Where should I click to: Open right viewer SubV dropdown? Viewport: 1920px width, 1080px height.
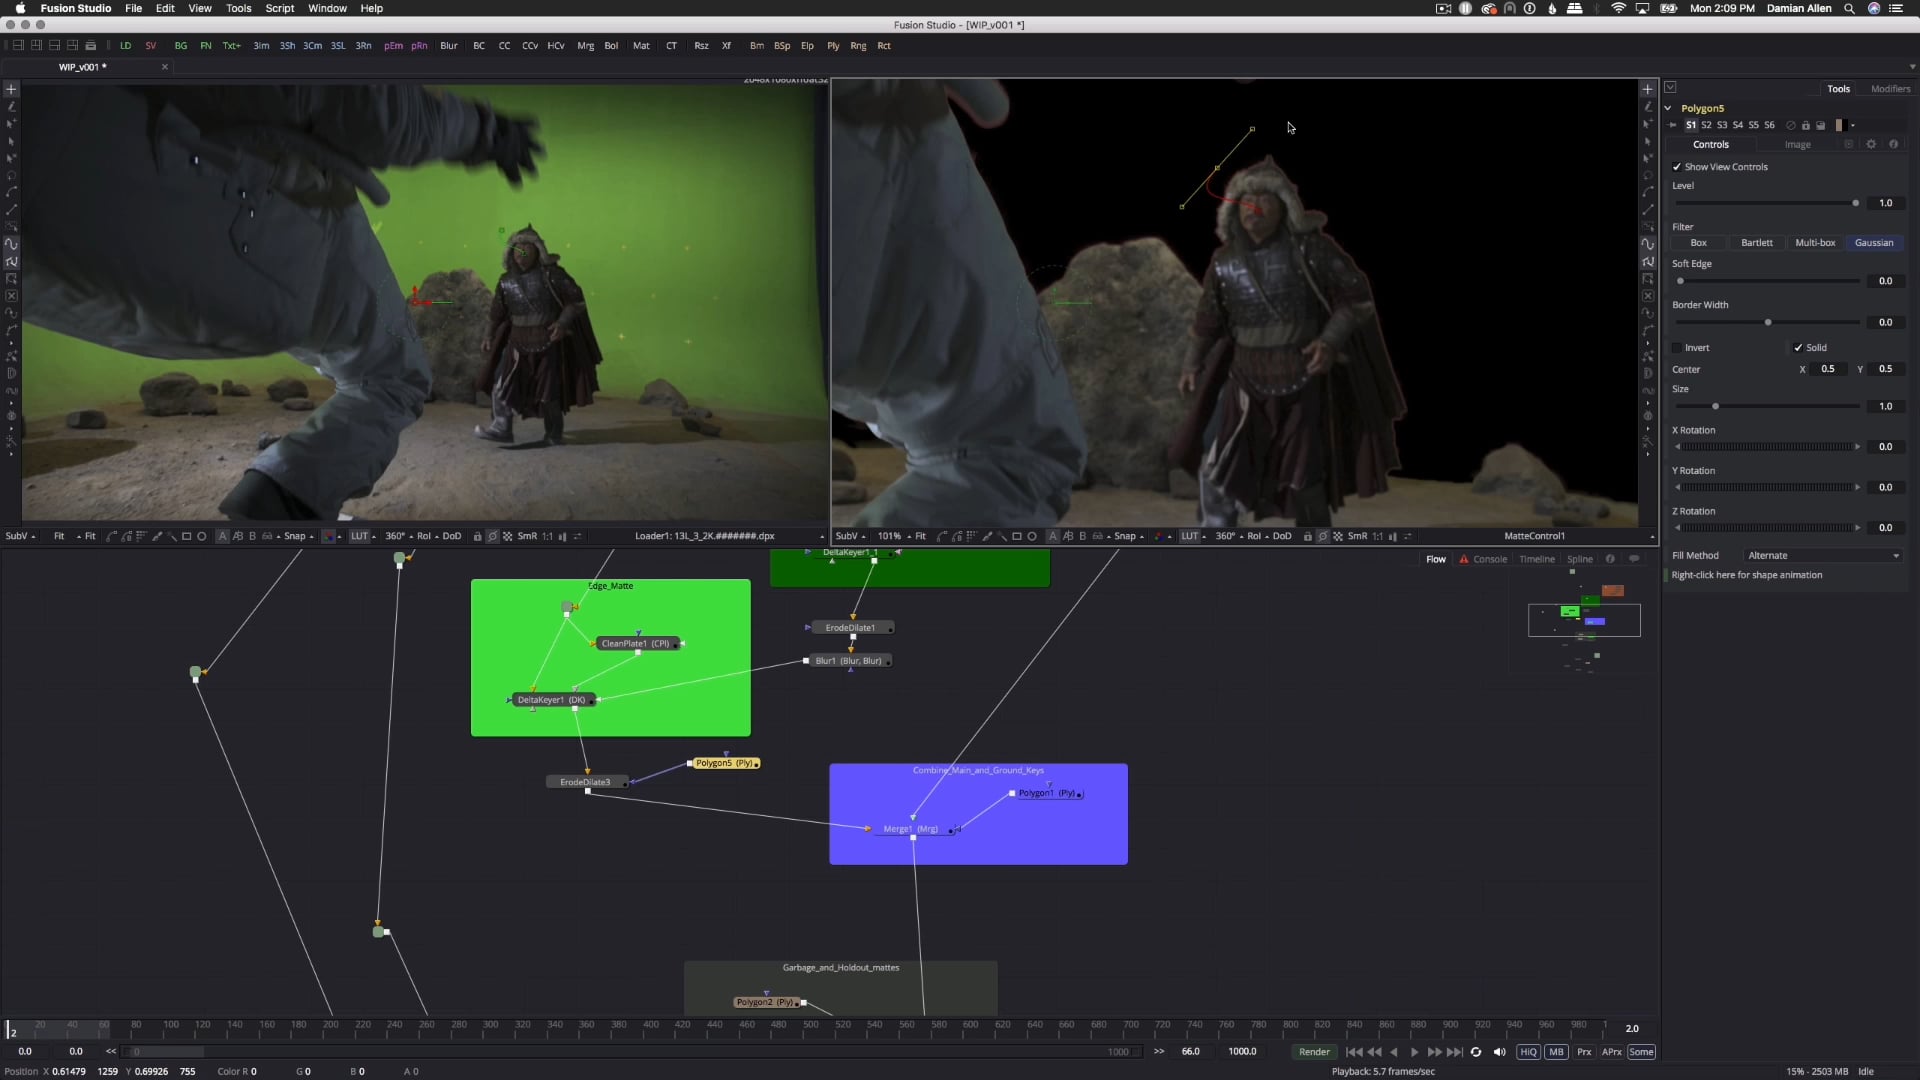(x=851, y=537)
